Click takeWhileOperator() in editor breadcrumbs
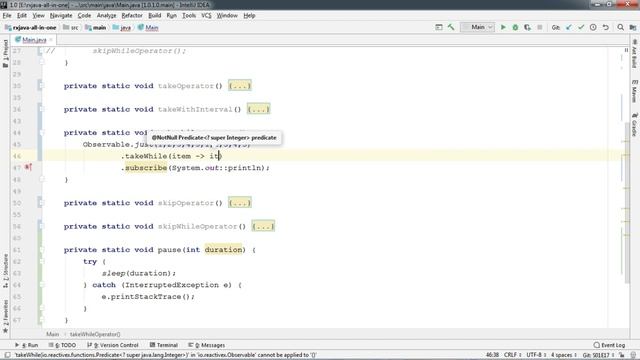640x360 pixels. [95, 334]
